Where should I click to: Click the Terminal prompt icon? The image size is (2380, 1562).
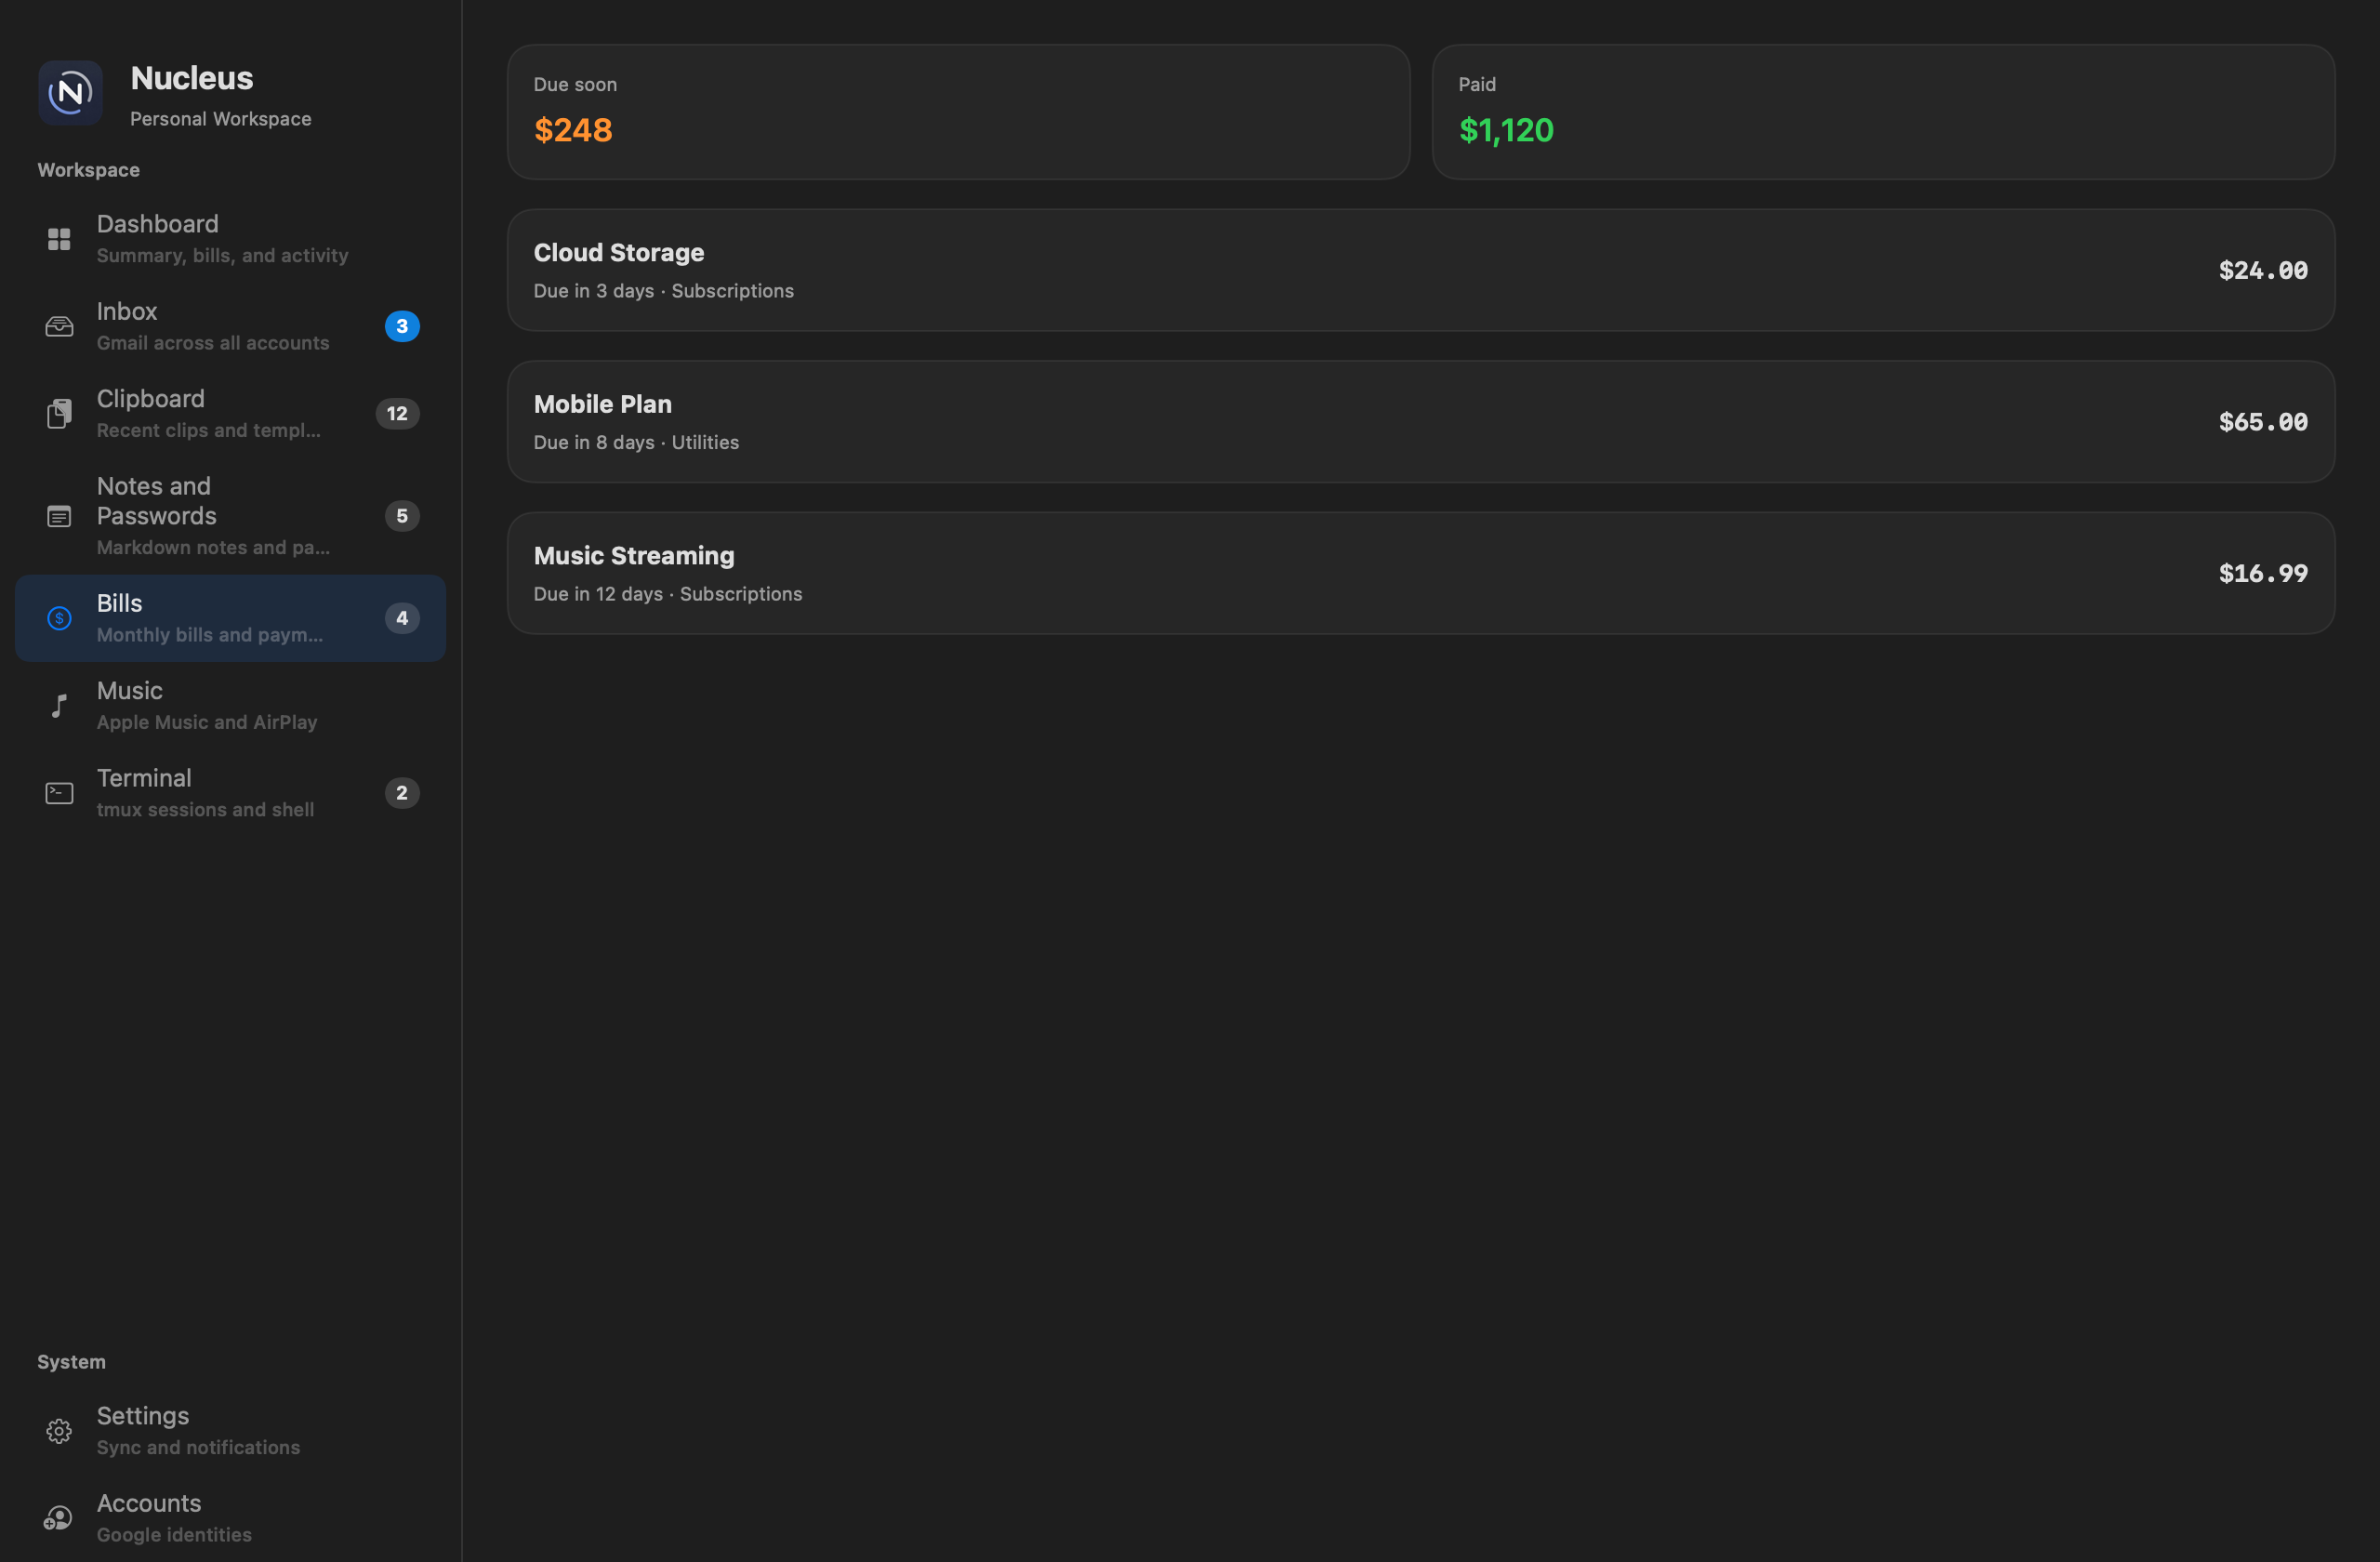click(x=59, y=793)
